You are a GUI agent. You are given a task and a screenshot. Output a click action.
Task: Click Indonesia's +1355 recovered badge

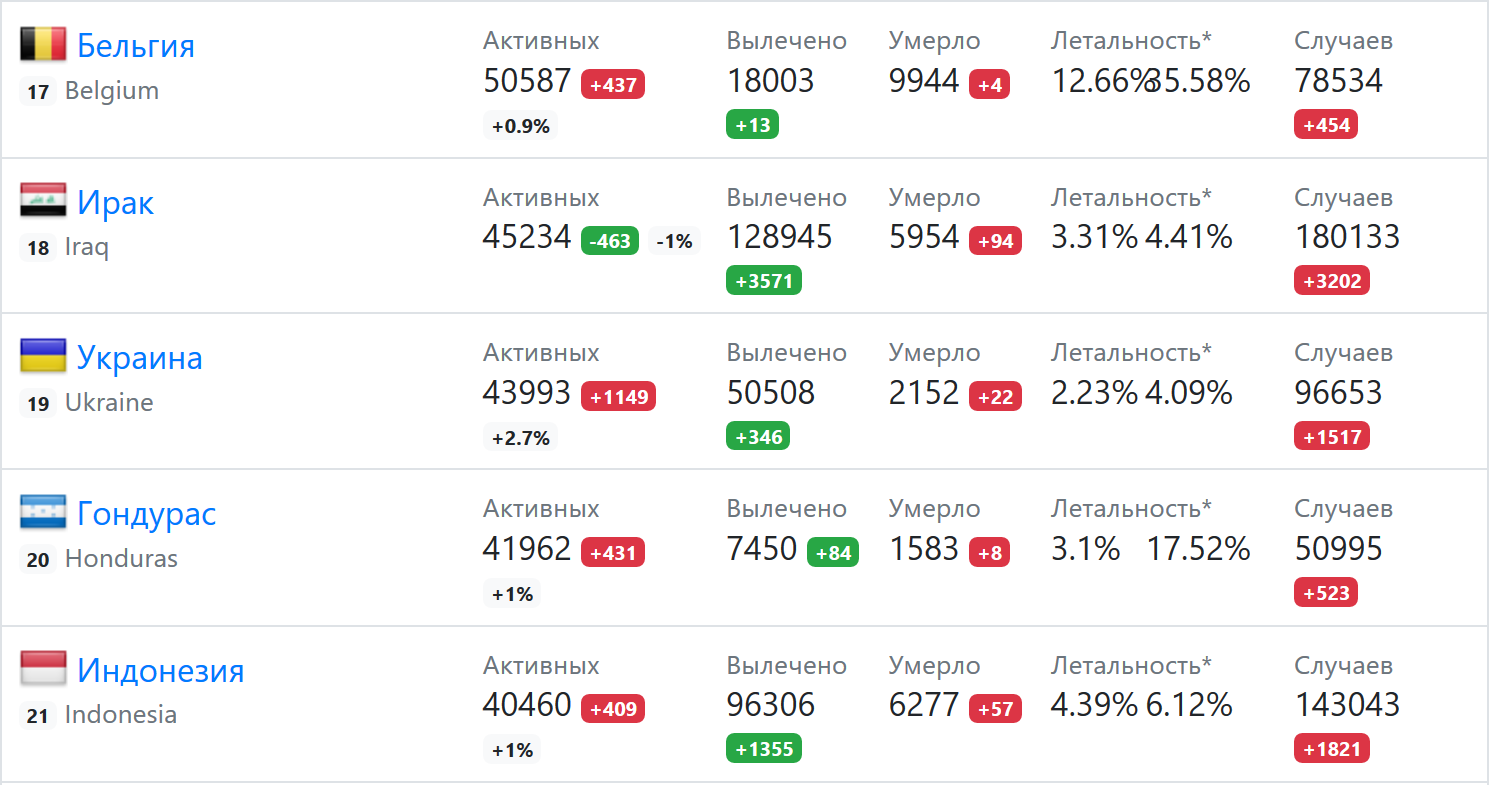tap(764, 749)
